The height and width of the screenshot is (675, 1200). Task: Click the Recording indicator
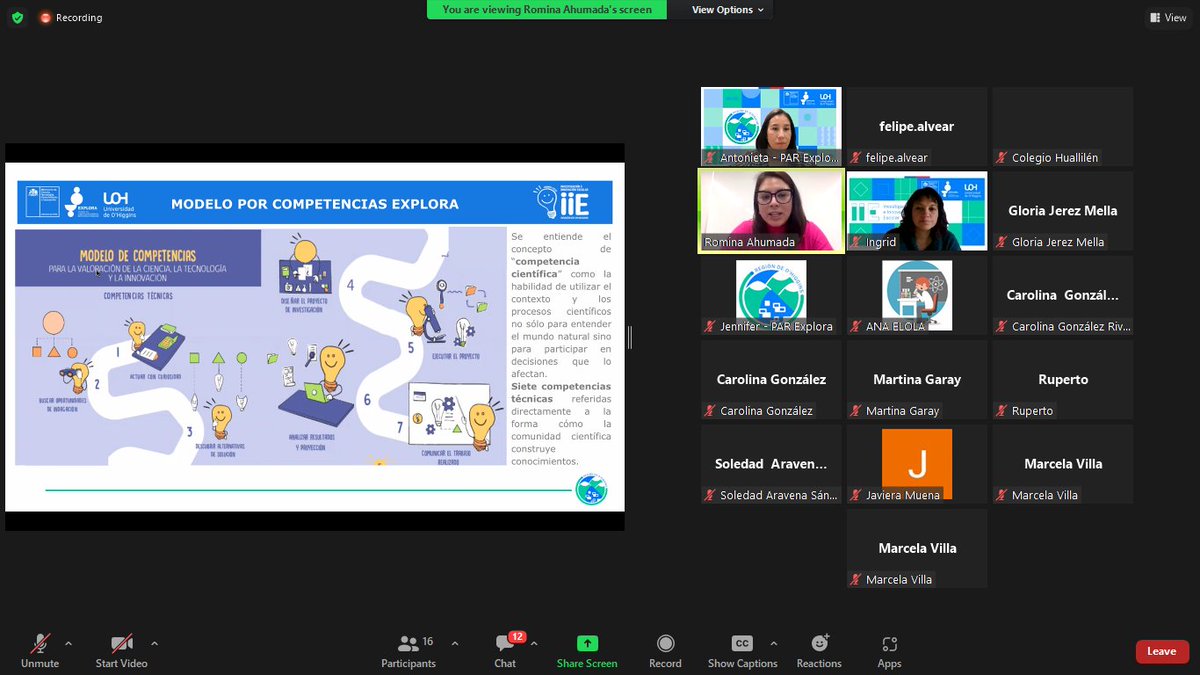coord(71,17)
